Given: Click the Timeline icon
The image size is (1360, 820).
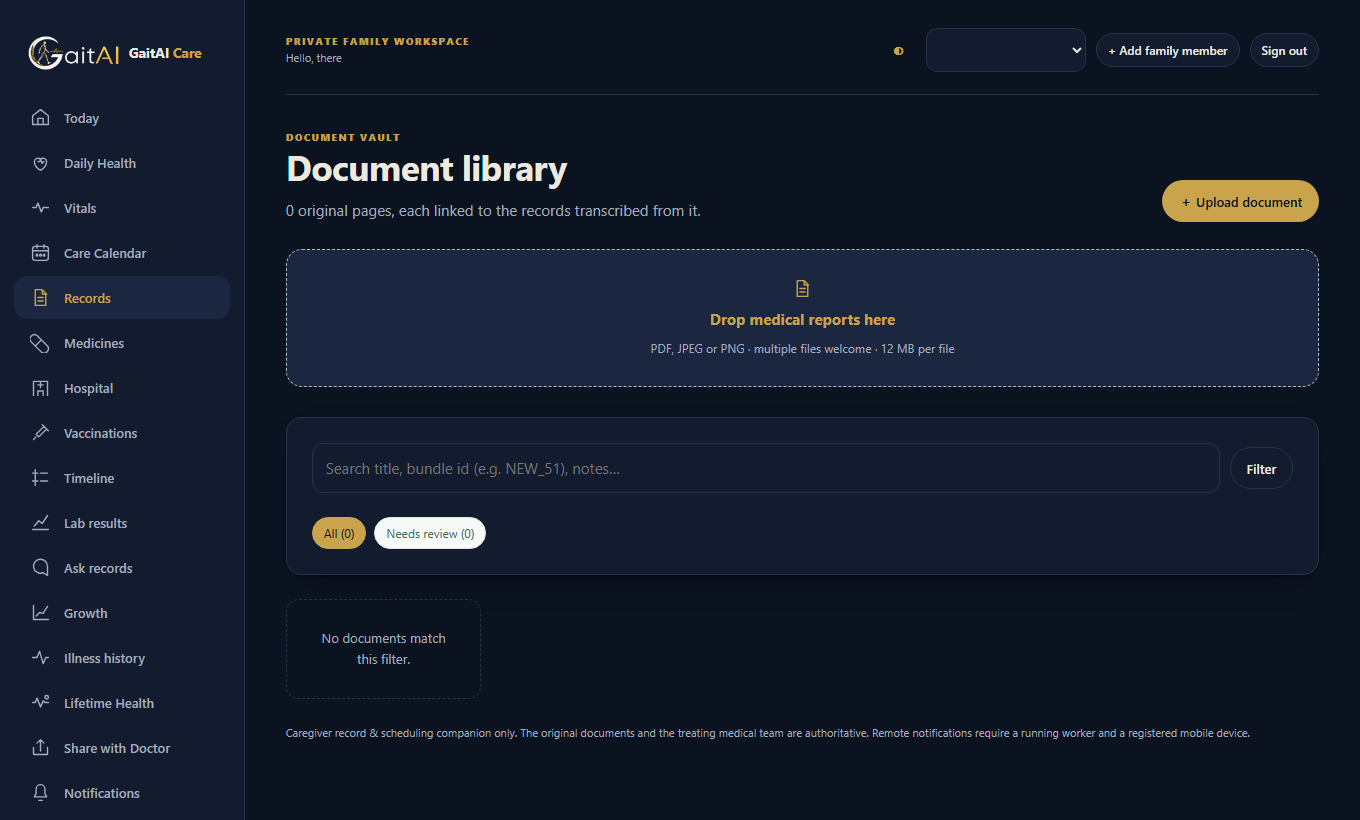Looking at the screenshot, I should [40, 478].
